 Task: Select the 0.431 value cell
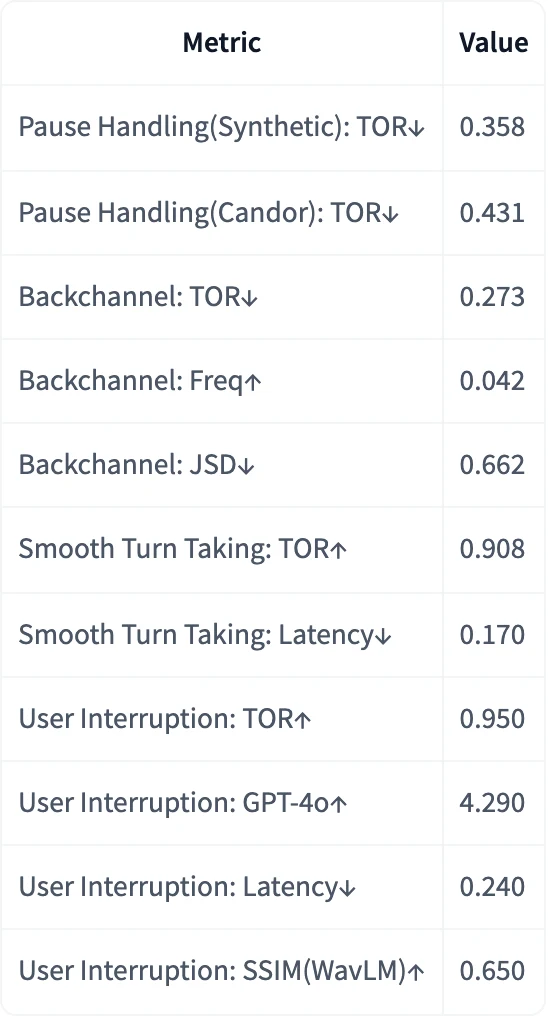click(494, 212)
